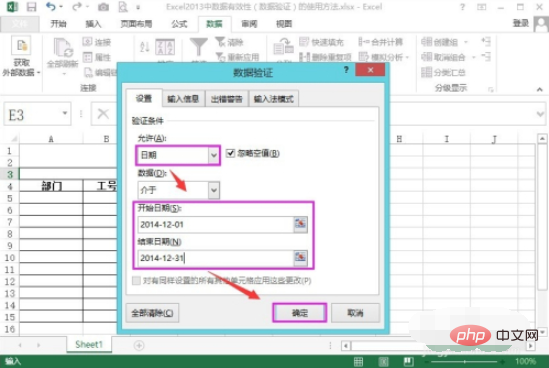The image size is (549, 368).
Task: Switch to page layout view icon
Action: coord(383,361)
